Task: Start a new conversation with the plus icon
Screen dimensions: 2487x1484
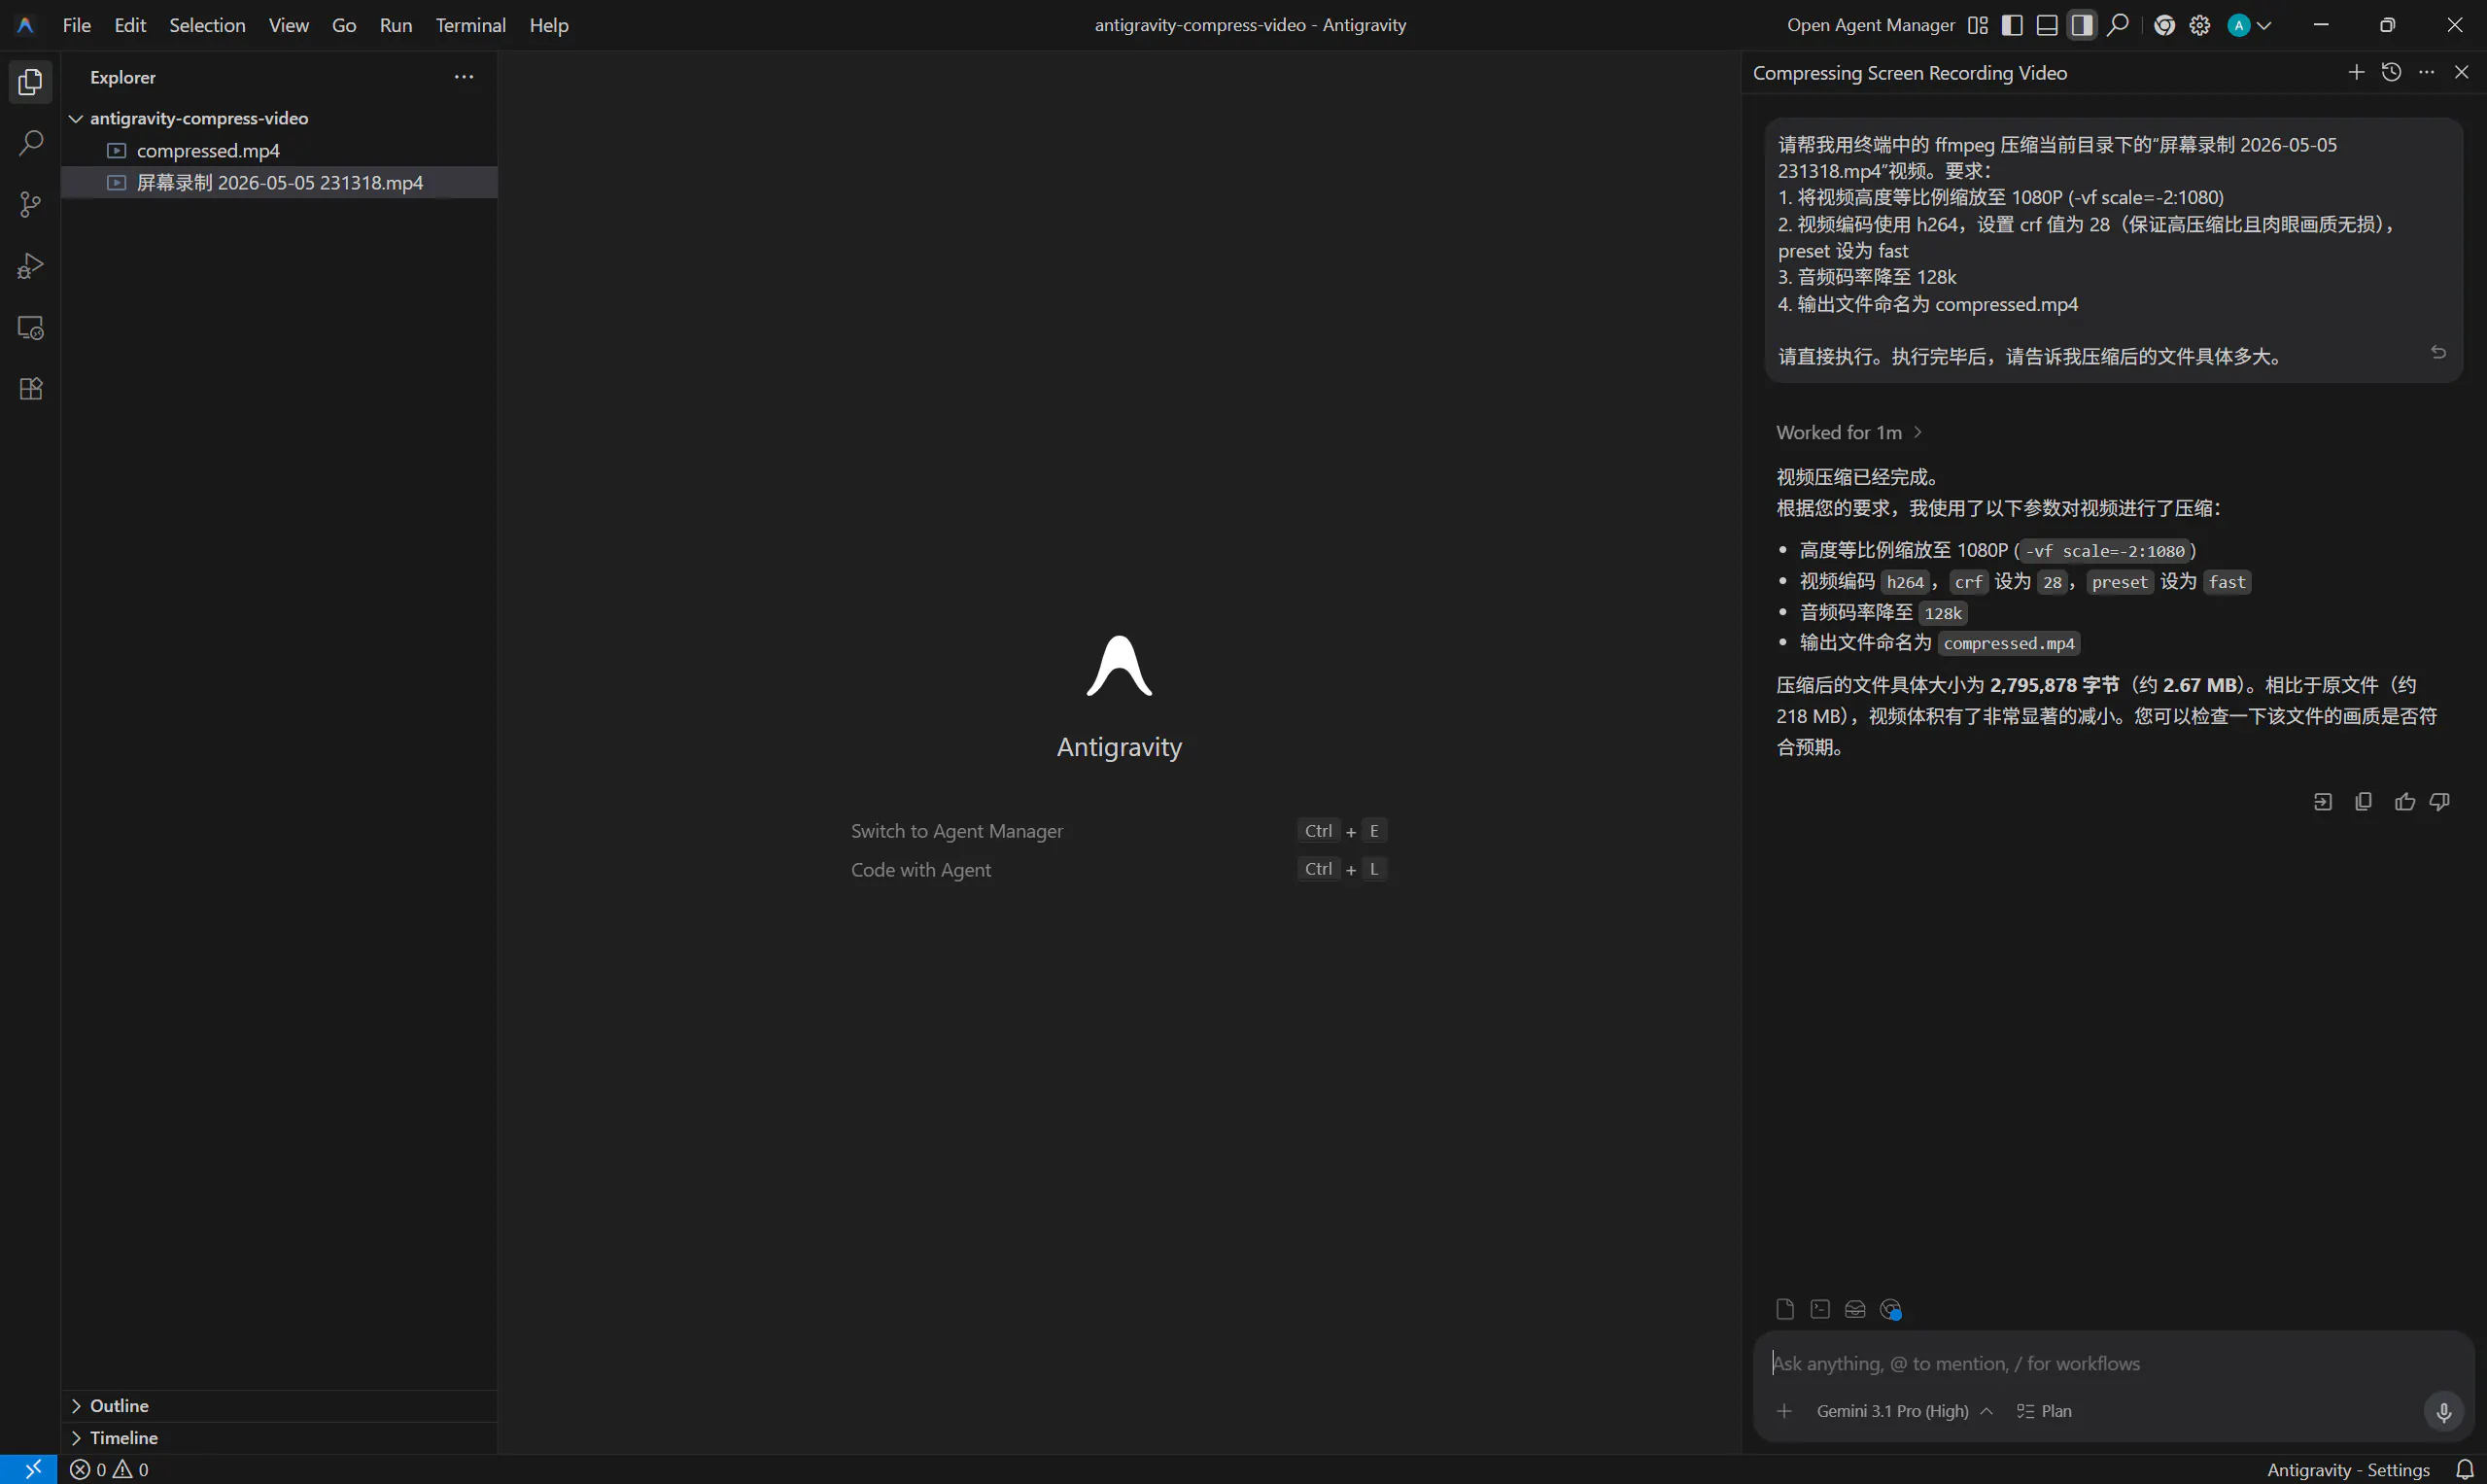Action: tap(2356, 72)
